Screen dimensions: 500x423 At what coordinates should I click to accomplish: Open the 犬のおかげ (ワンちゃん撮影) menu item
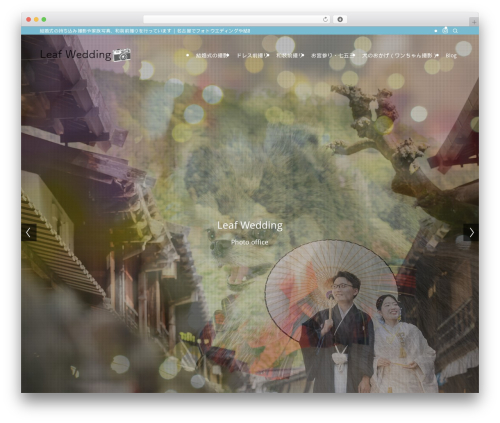400,56
